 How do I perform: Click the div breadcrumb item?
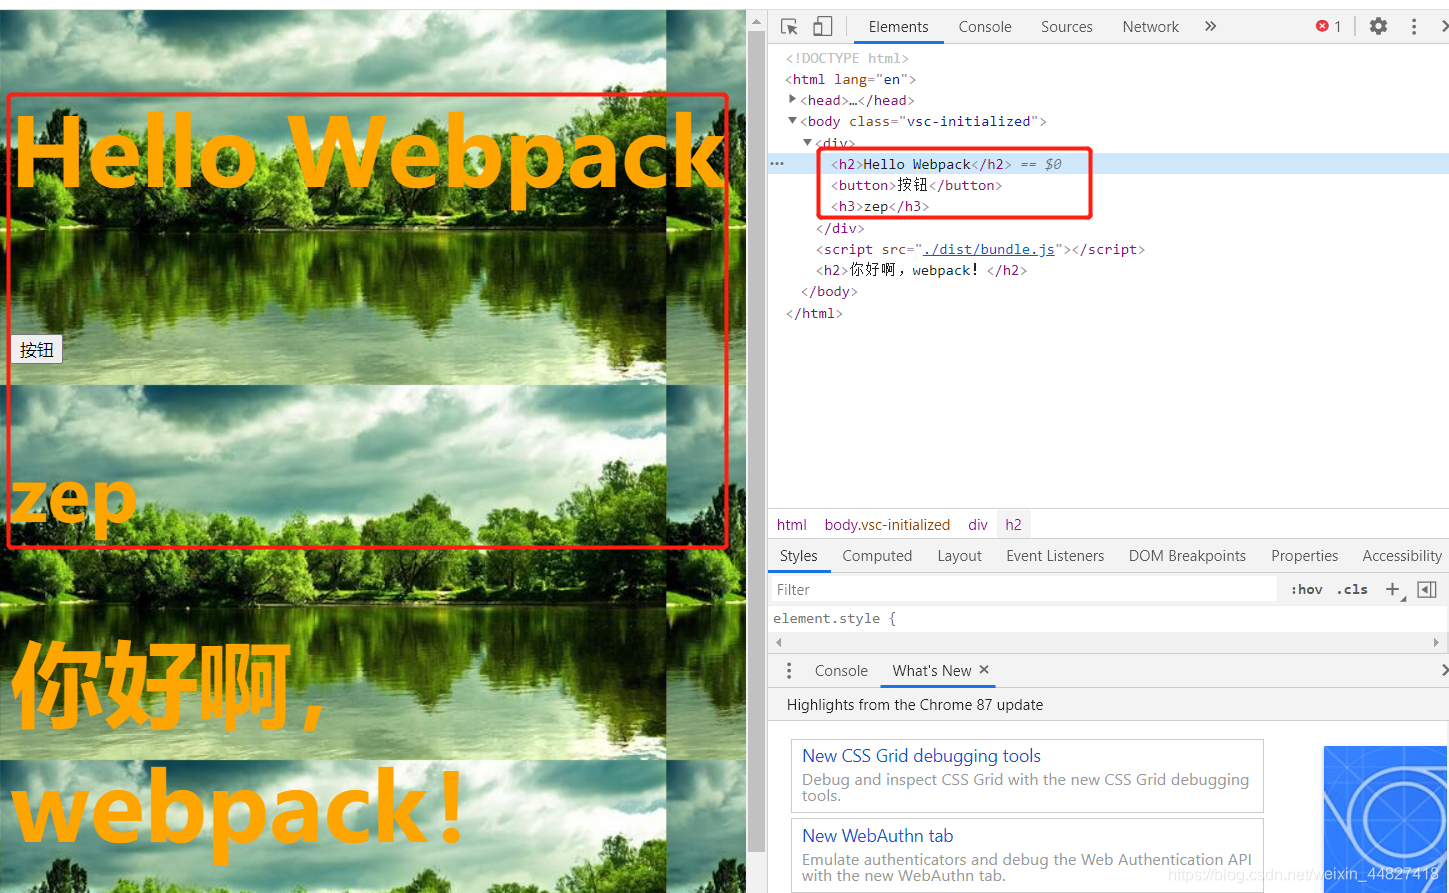[x=977, y=525]
